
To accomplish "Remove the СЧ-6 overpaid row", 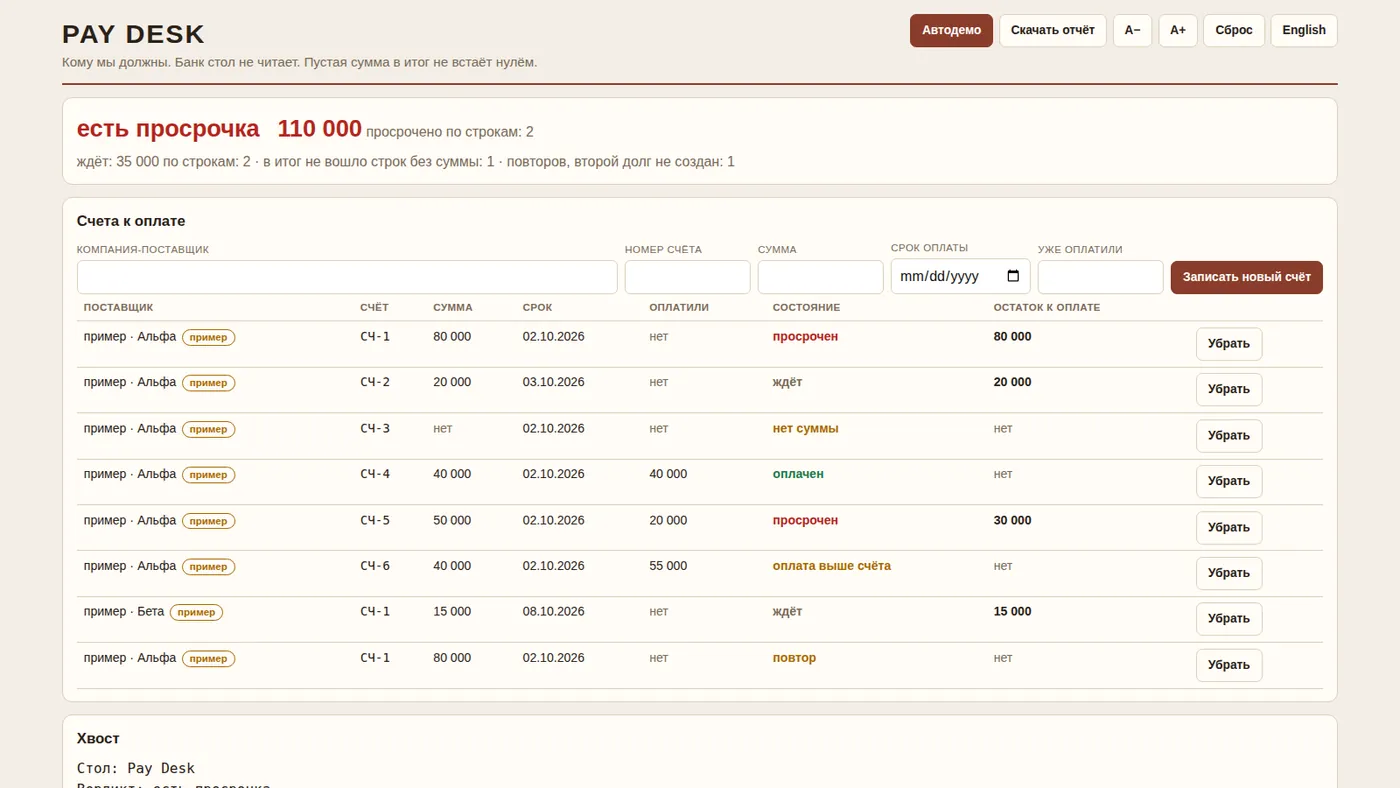I will click(x=1229, y=573).
